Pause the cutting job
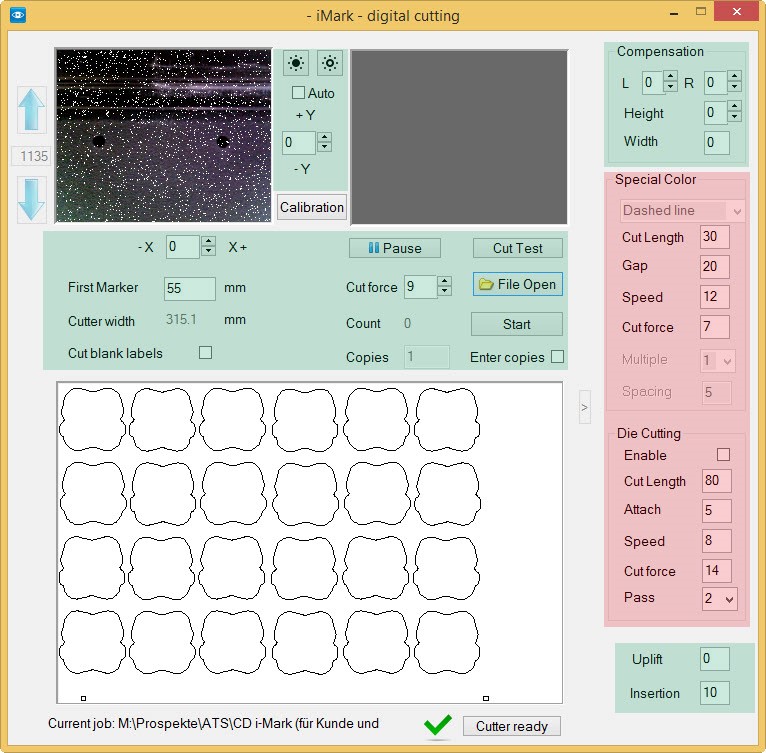The height and width of the screenshot is (753, 766). point(395,248)
